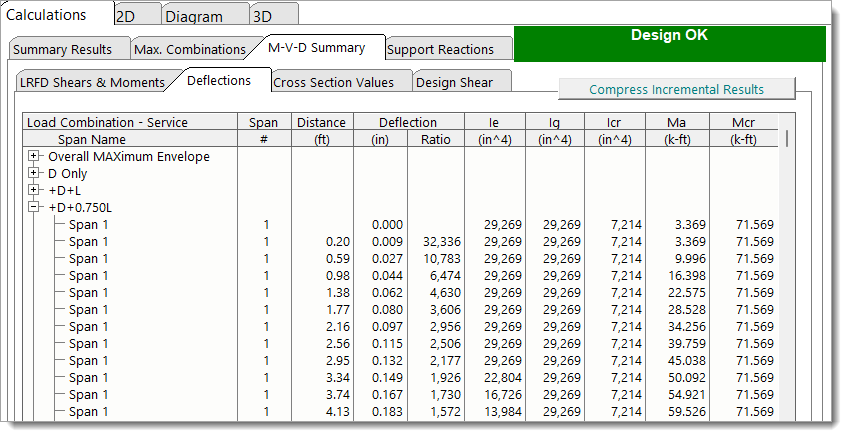
Task: Click Ma value 28.528
Action: [x=687, y=310]
